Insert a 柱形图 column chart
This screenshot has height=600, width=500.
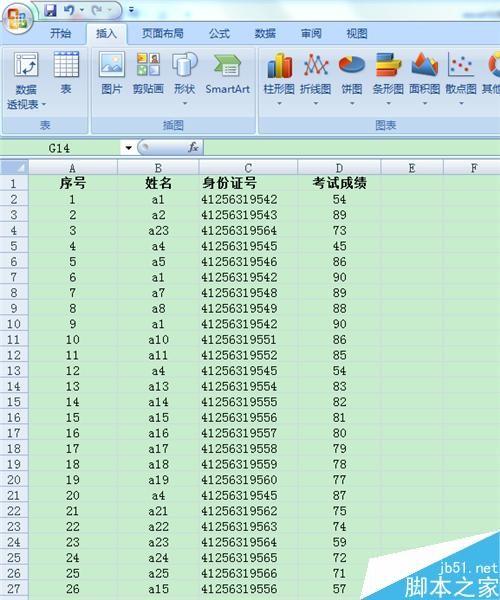coord(279,73)
